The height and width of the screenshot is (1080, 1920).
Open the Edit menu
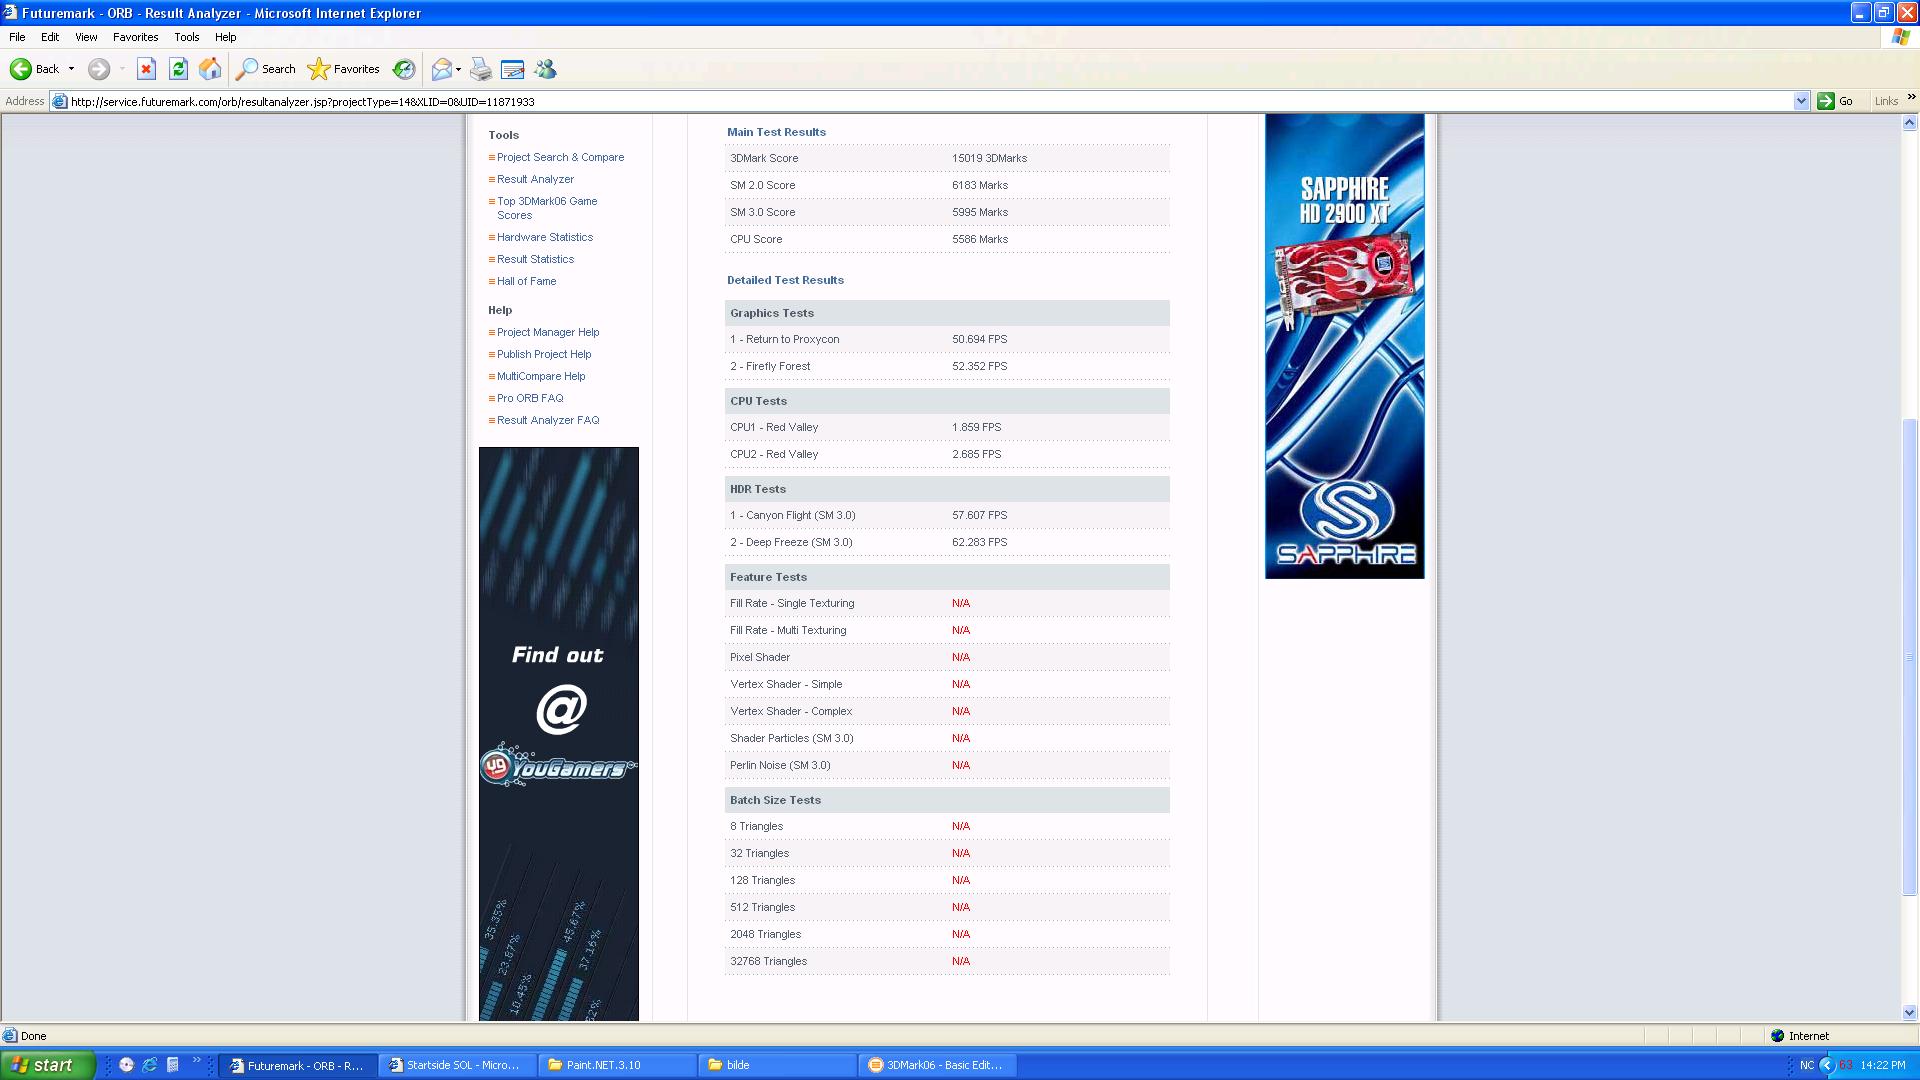[x=50, y=37]
